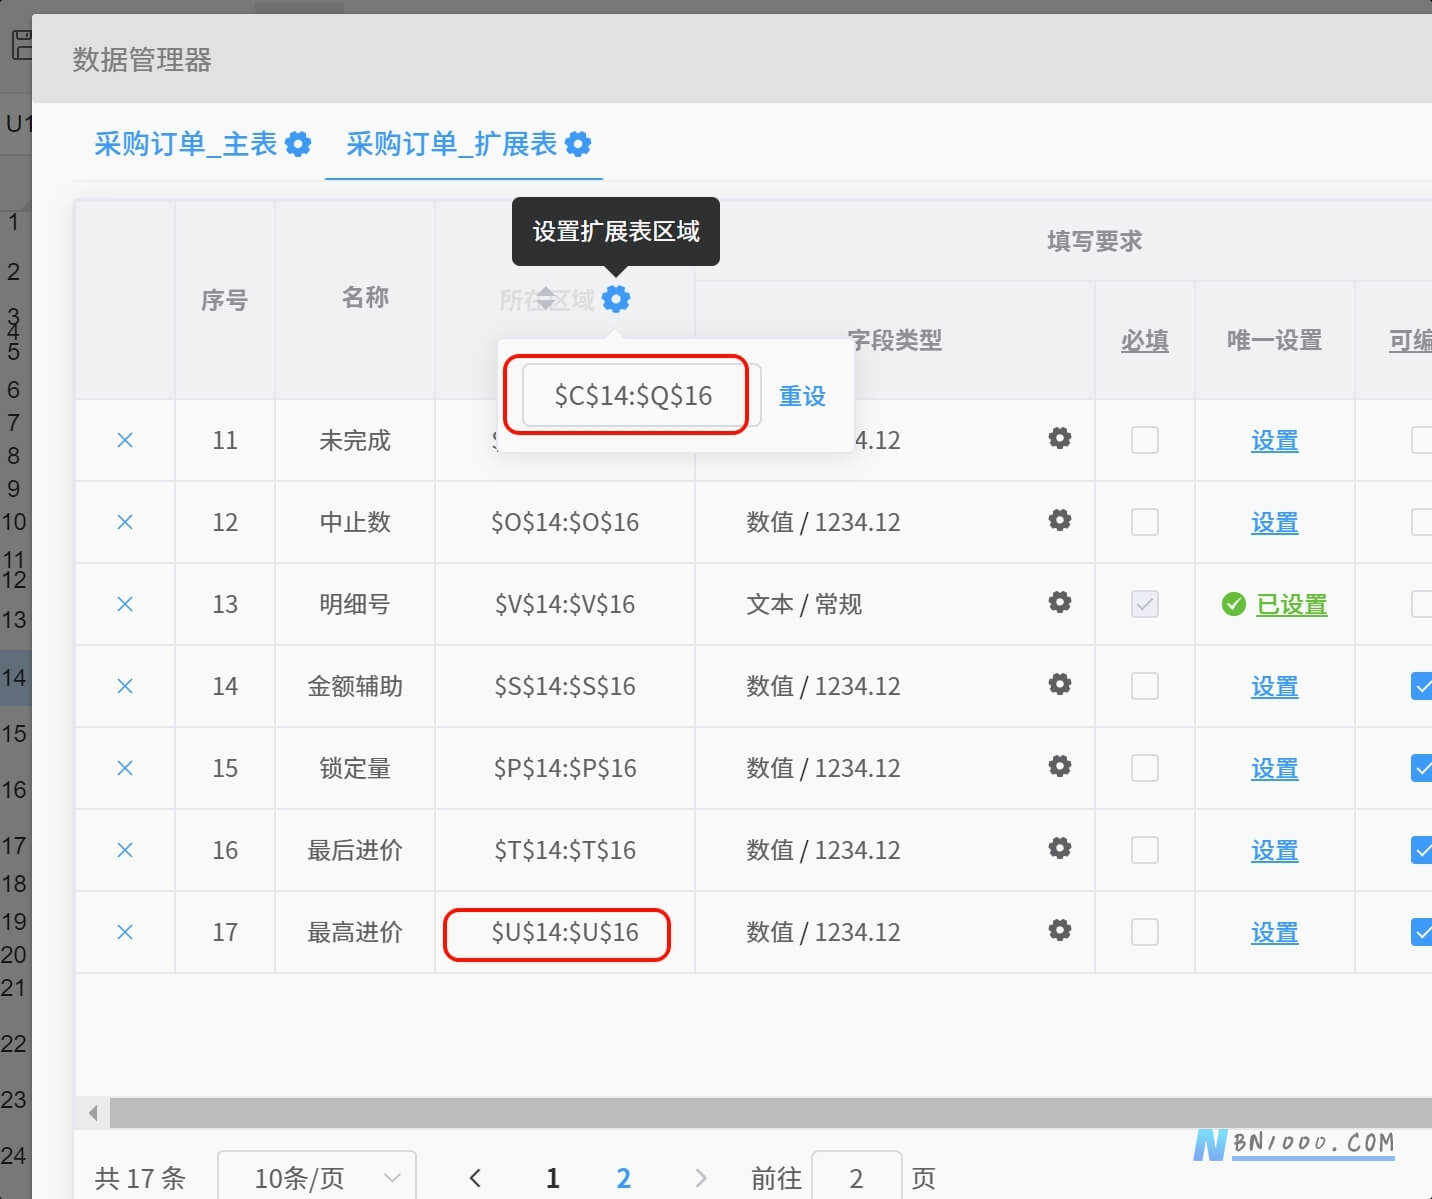Select the $T$14:$T$16 region cell
This screenshot has width=1432, height=1199.
[565, 850]
